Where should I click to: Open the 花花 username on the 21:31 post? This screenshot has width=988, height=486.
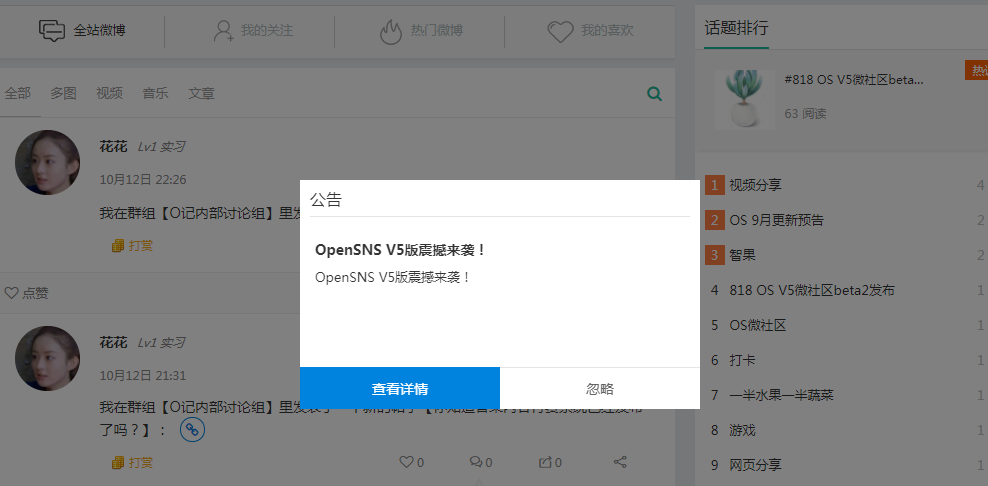click(113, 342)
